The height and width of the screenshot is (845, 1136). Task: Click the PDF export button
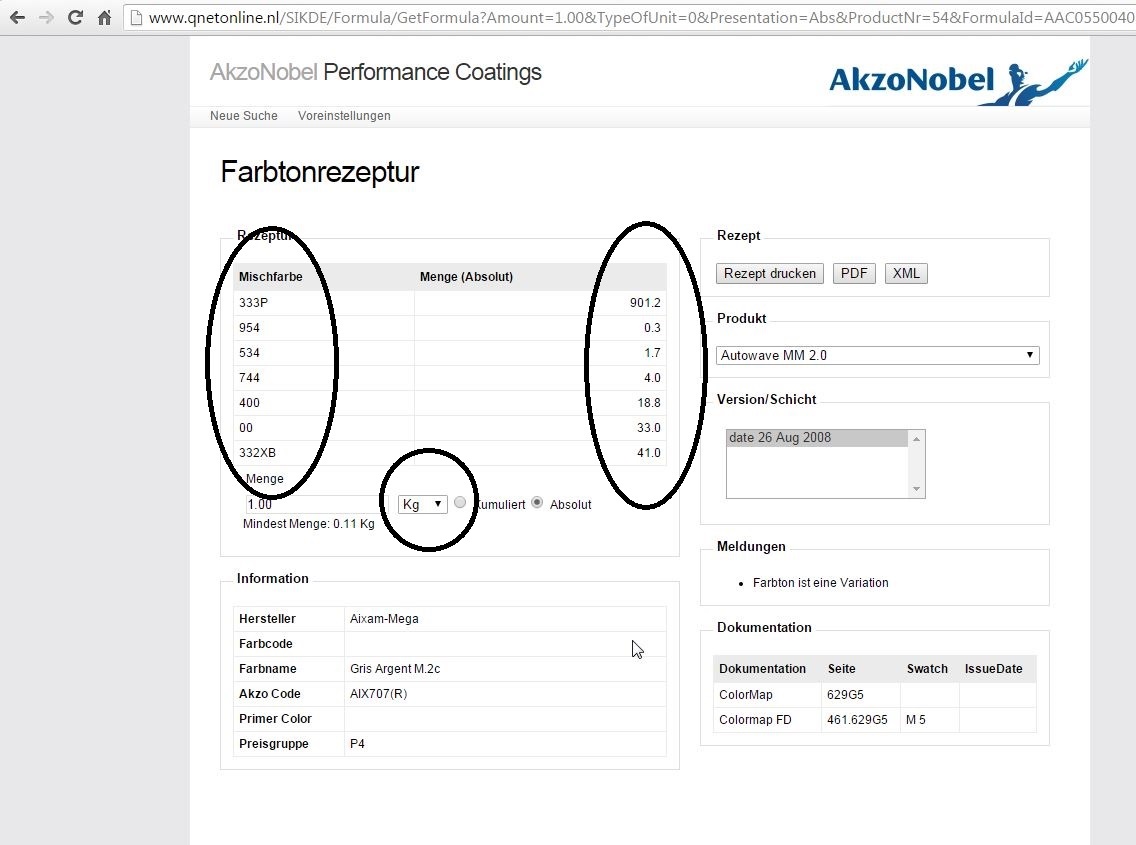coord(854,274)
